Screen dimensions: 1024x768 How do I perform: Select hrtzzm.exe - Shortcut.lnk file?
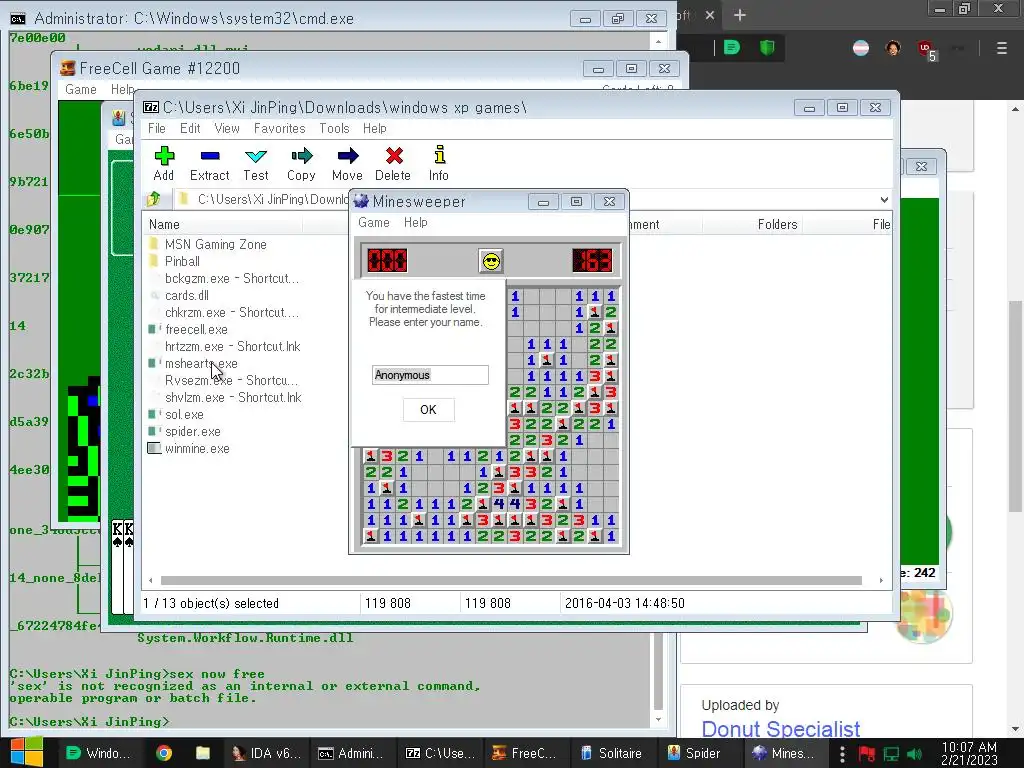point(225,346)
